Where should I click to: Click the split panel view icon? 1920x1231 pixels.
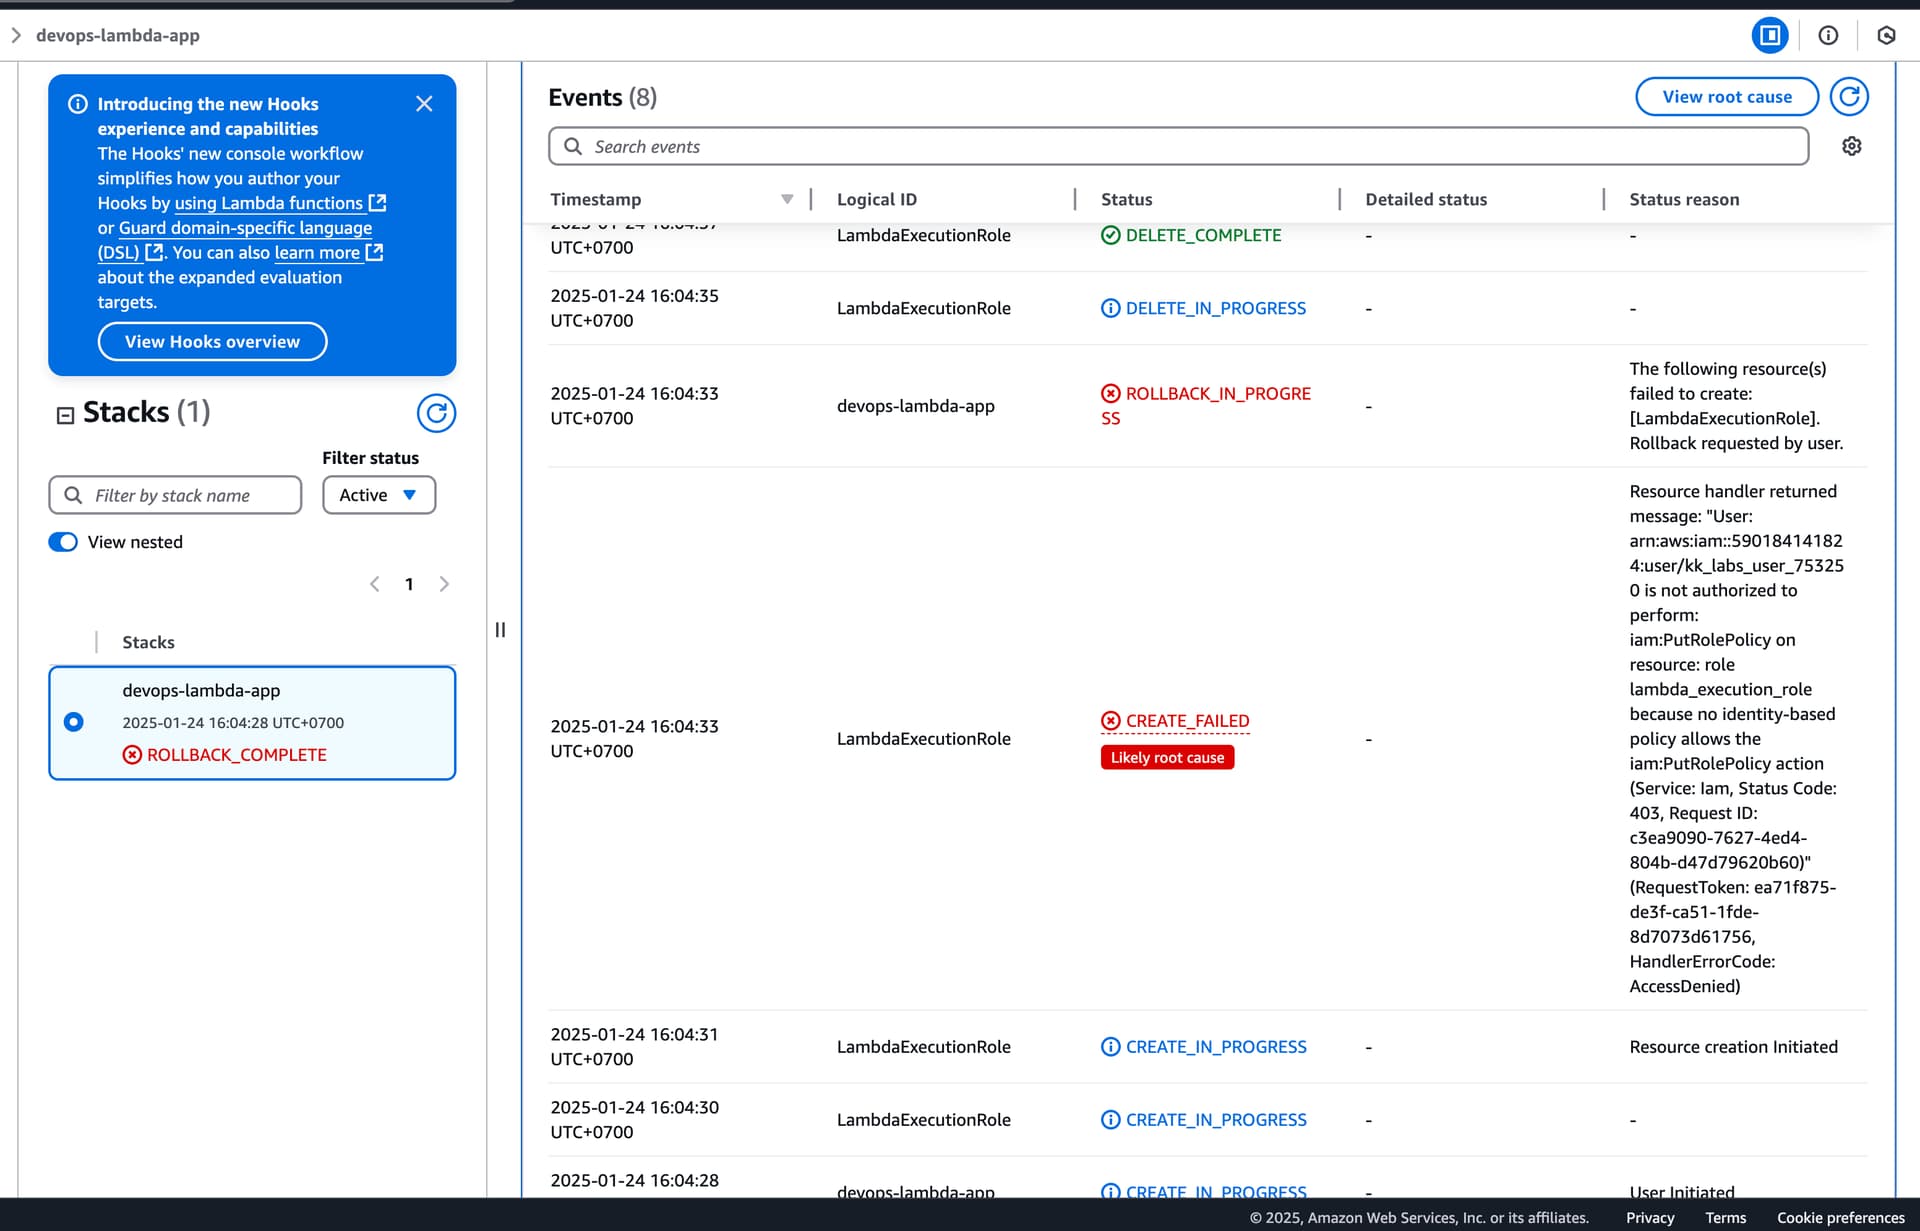[x=1769, y=36]
